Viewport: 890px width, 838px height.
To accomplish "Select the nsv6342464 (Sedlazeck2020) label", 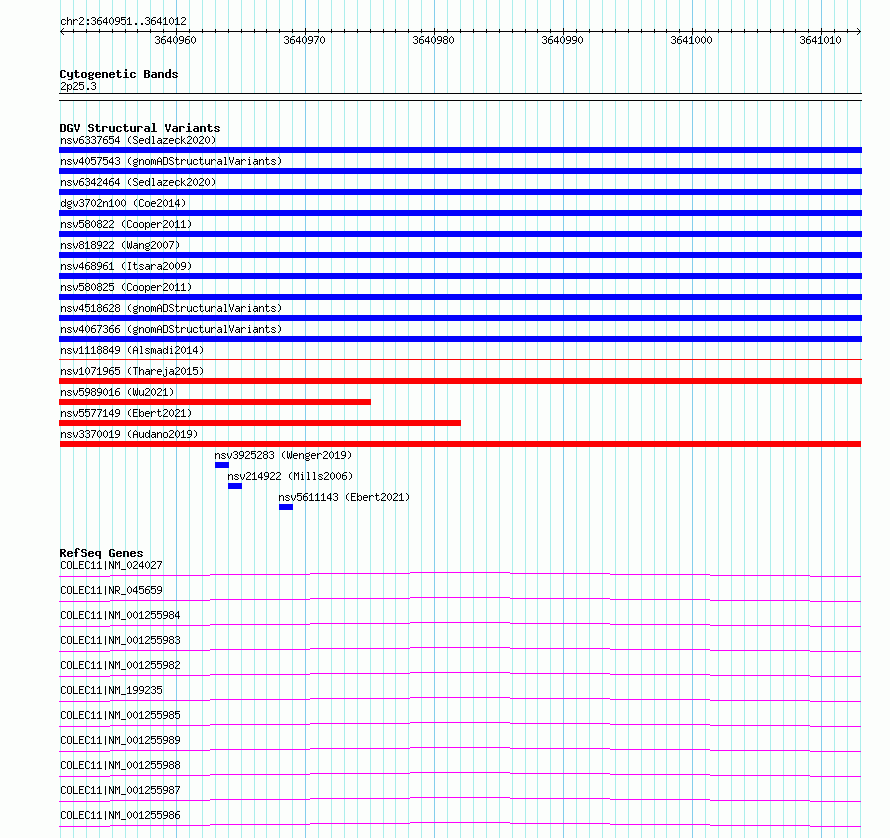I will coord(138,182).
